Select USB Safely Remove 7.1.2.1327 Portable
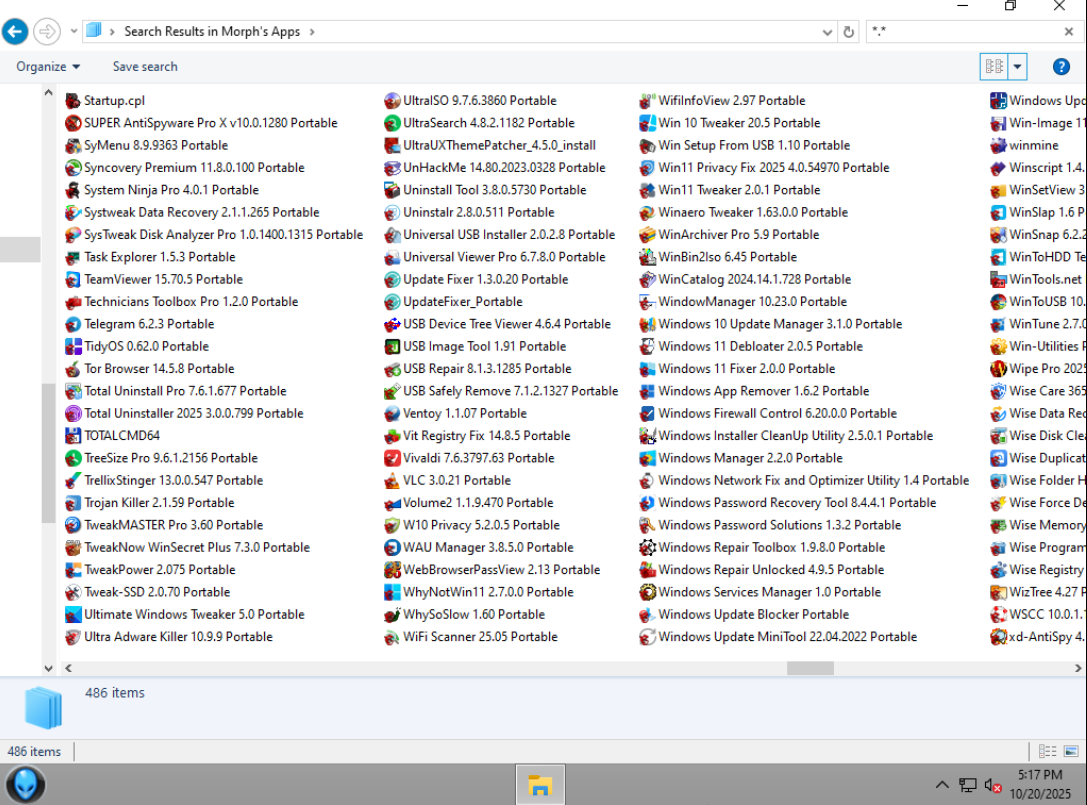Image resolution: width=1087 pixels, height=805 pixels. click(x=501, y=391)
